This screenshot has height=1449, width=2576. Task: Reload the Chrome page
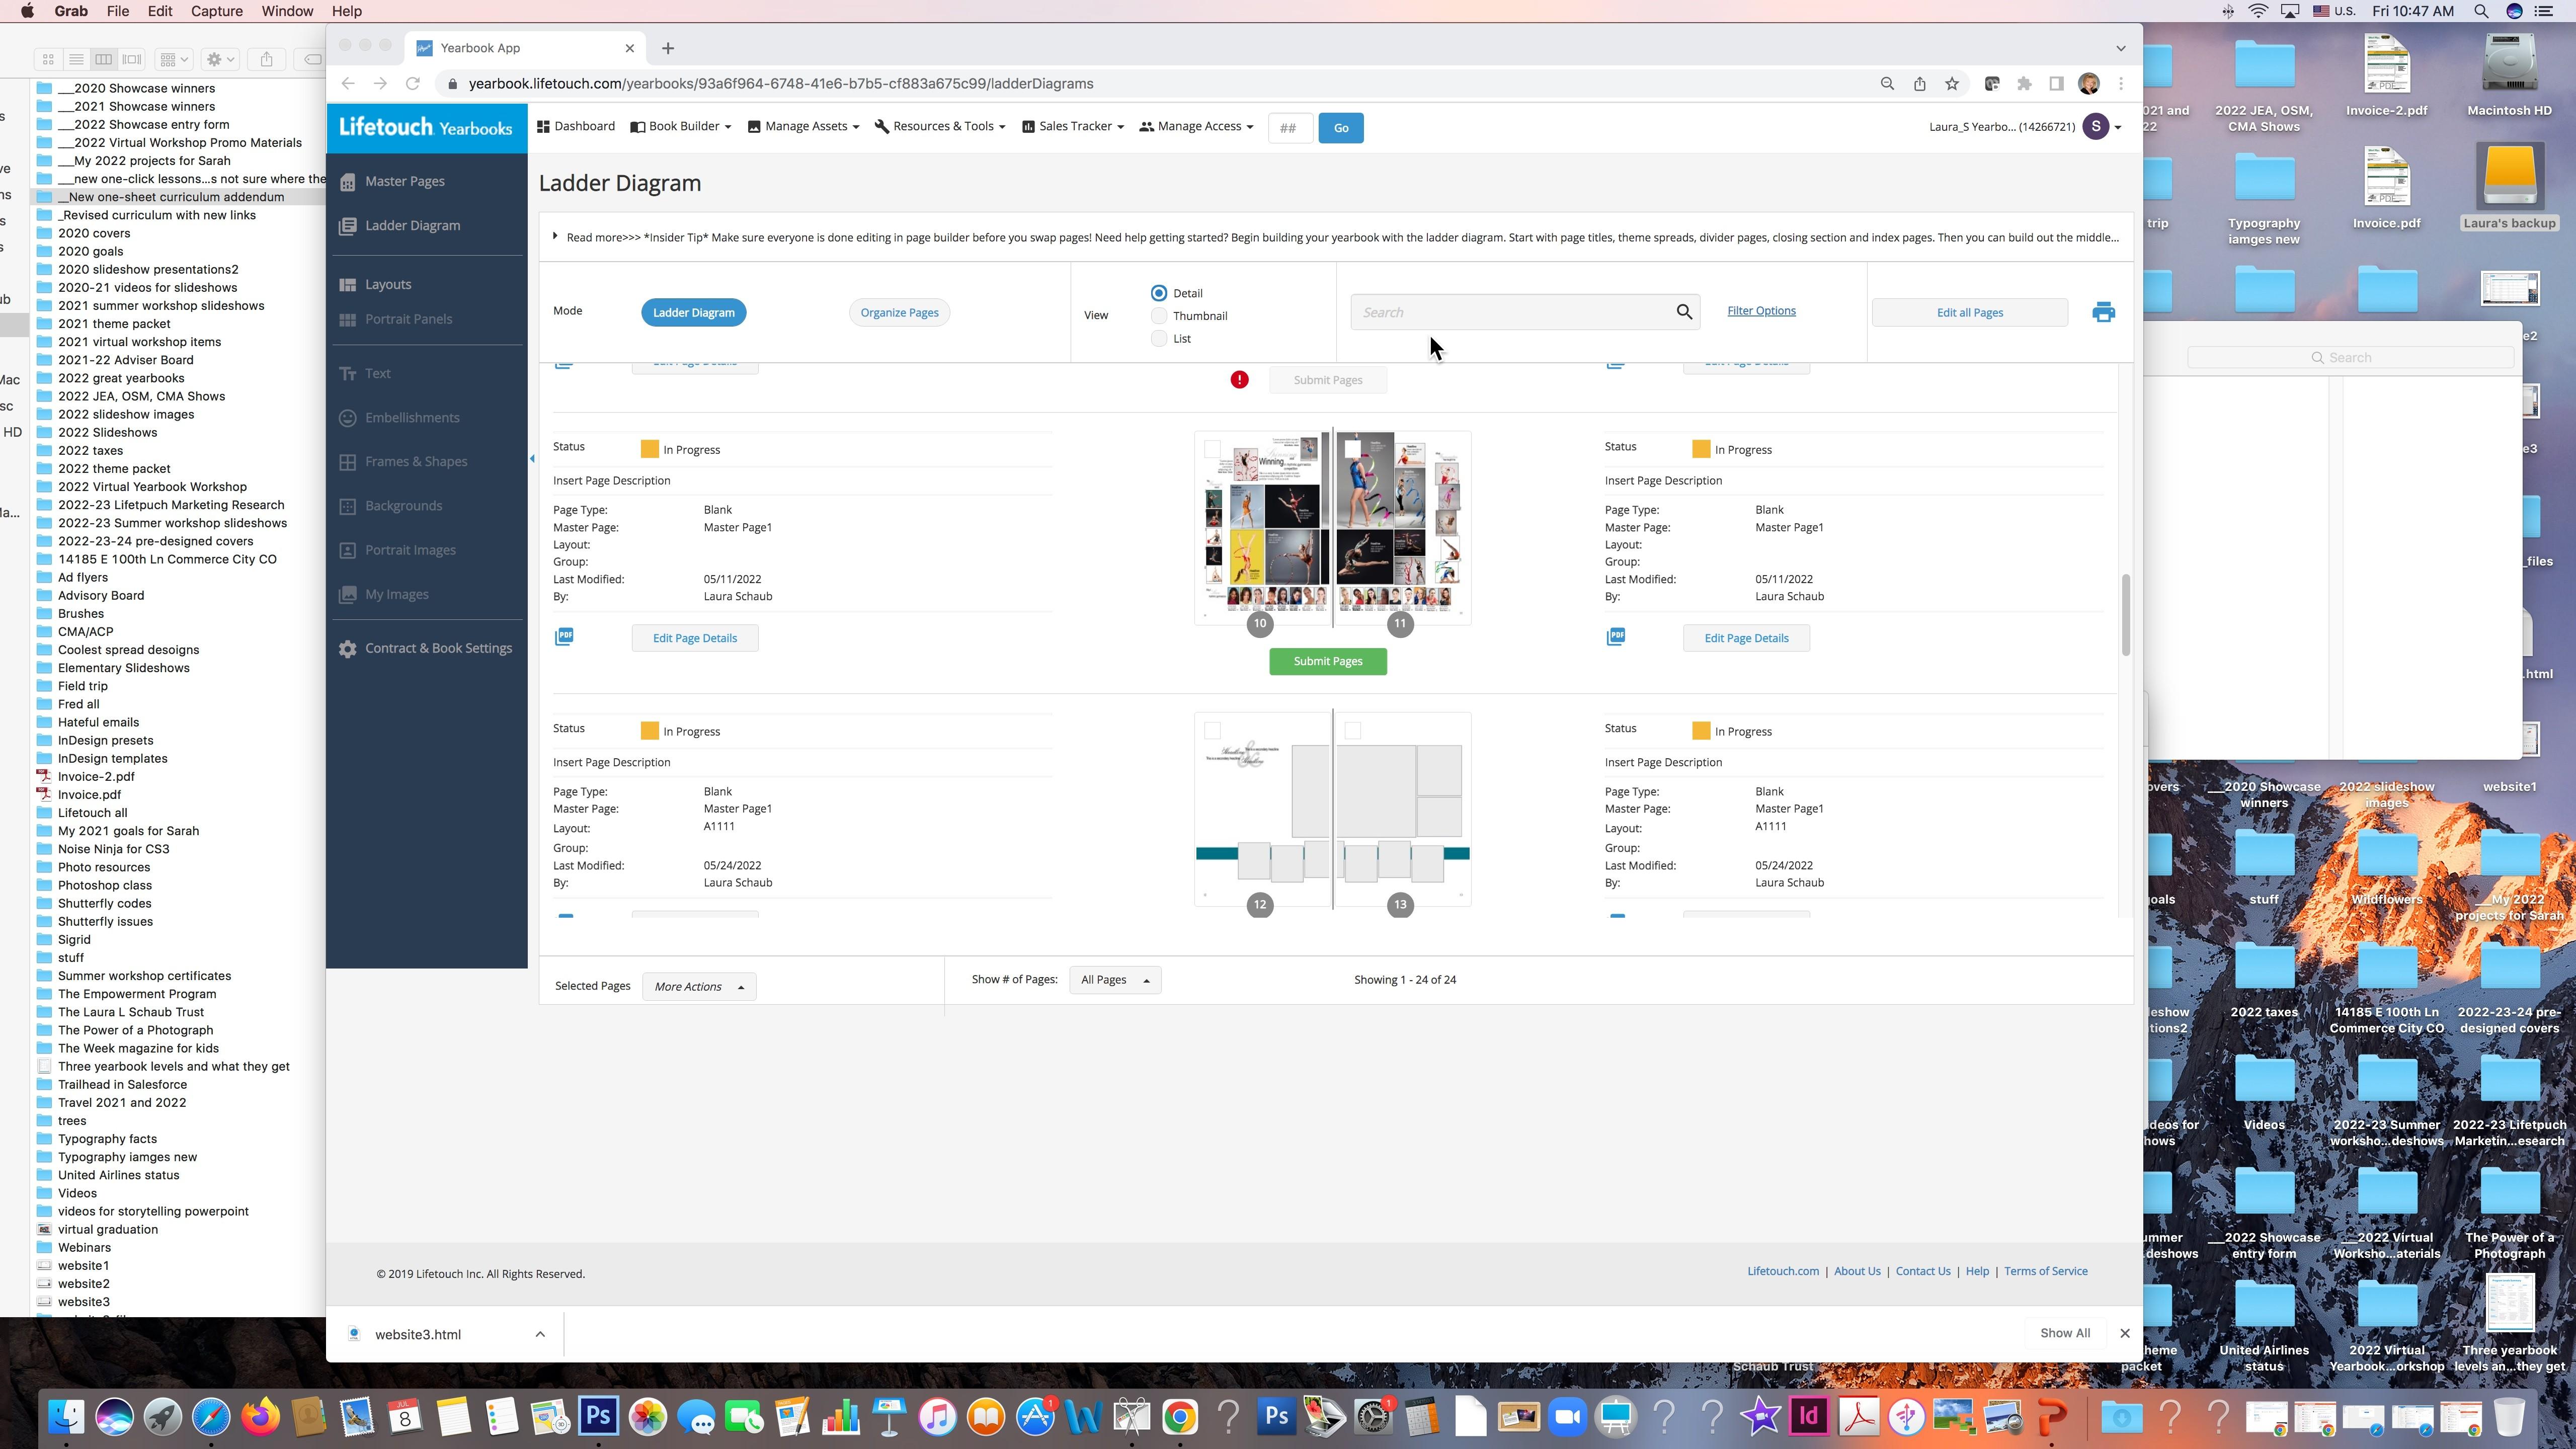click(x=413, y=84)
